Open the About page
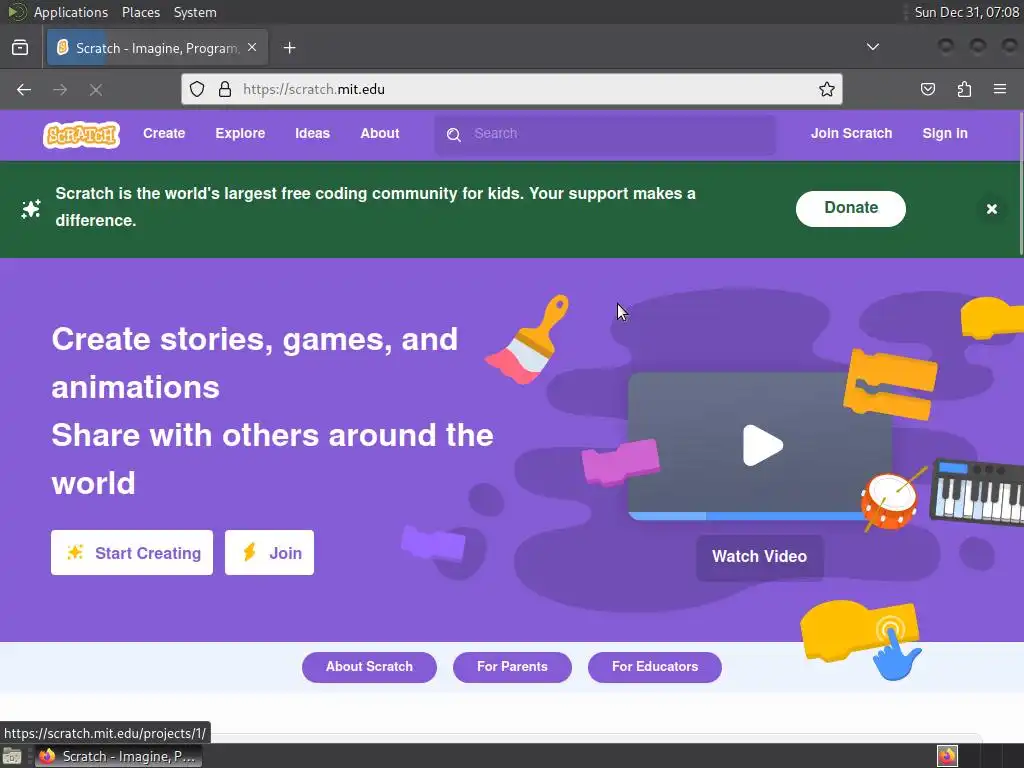This screenshot has height=768, width=1024. (379, 133)
